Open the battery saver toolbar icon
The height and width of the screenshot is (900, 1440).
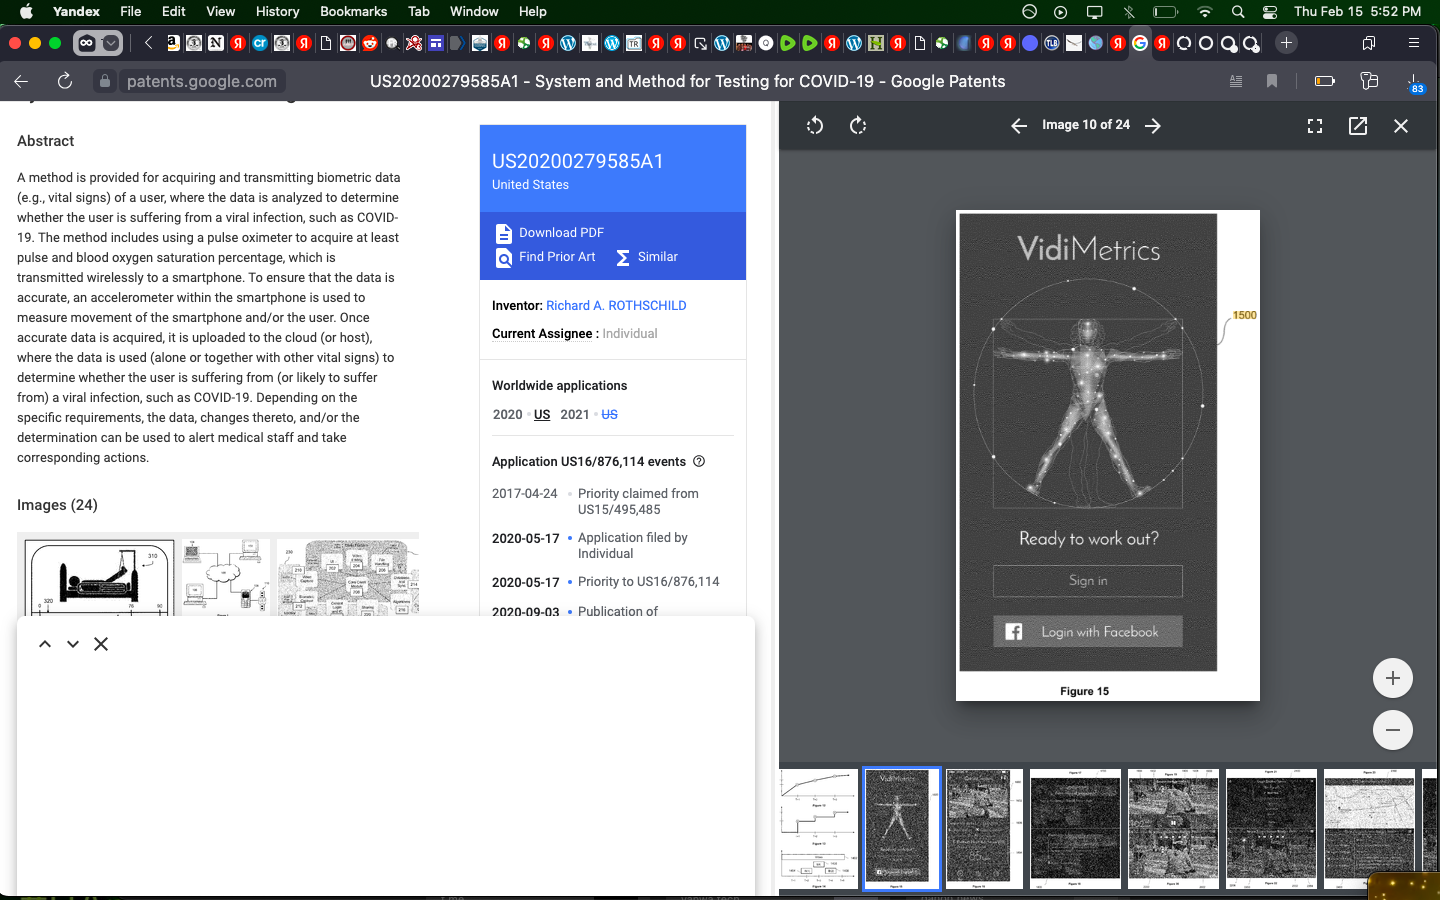1325,81
